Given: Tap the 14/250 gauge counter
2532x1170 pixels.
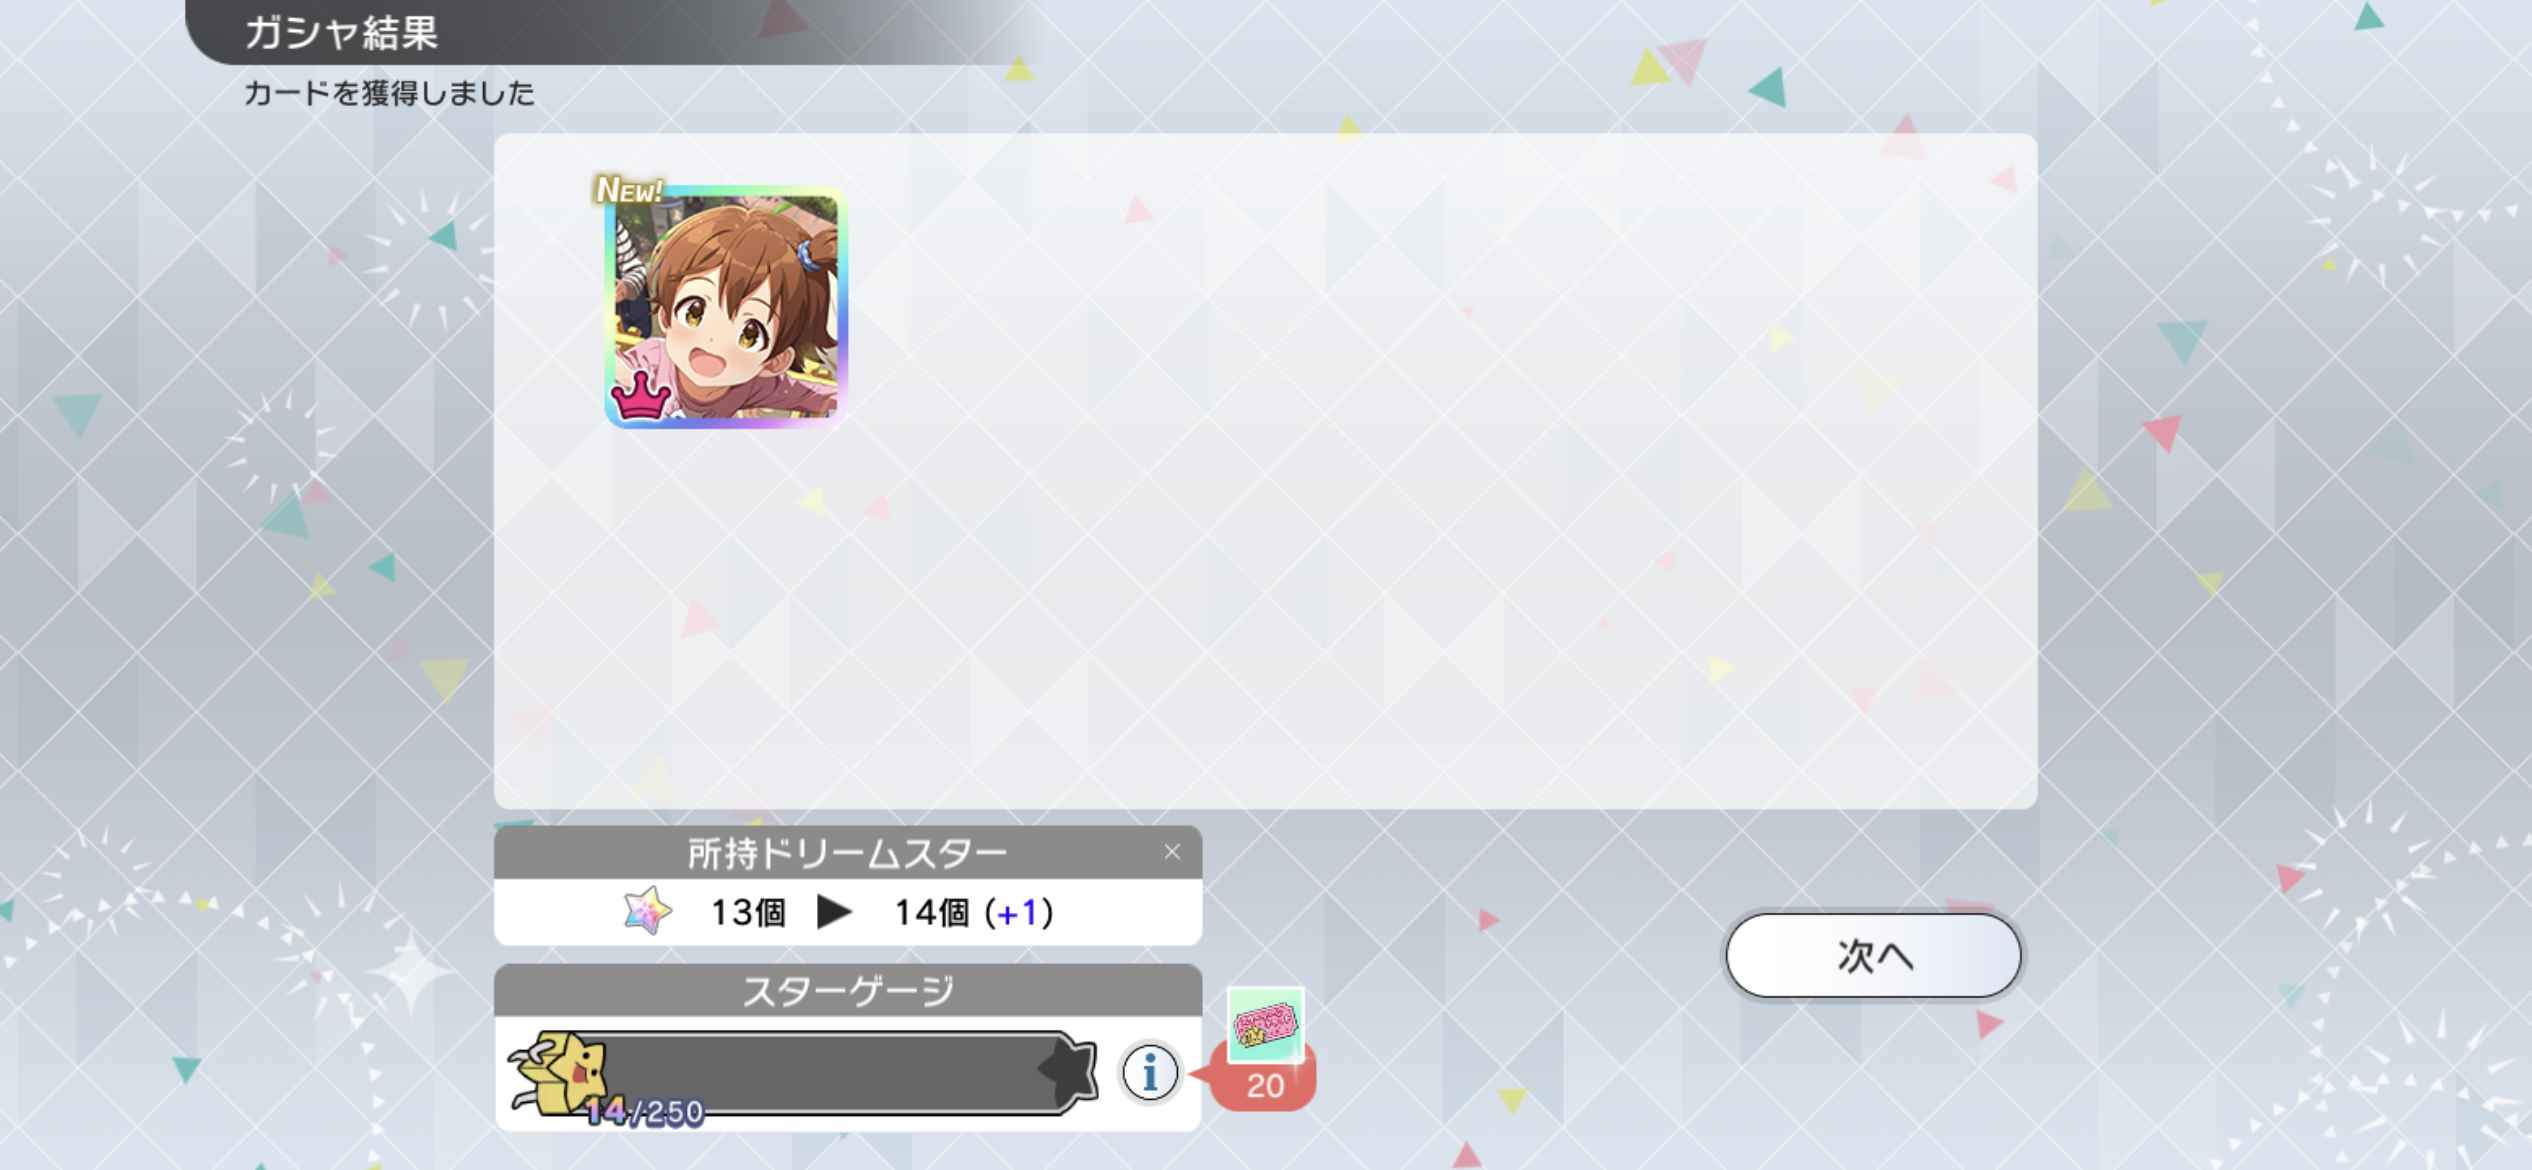Looking at the screenshot, I should (644, 1111).
